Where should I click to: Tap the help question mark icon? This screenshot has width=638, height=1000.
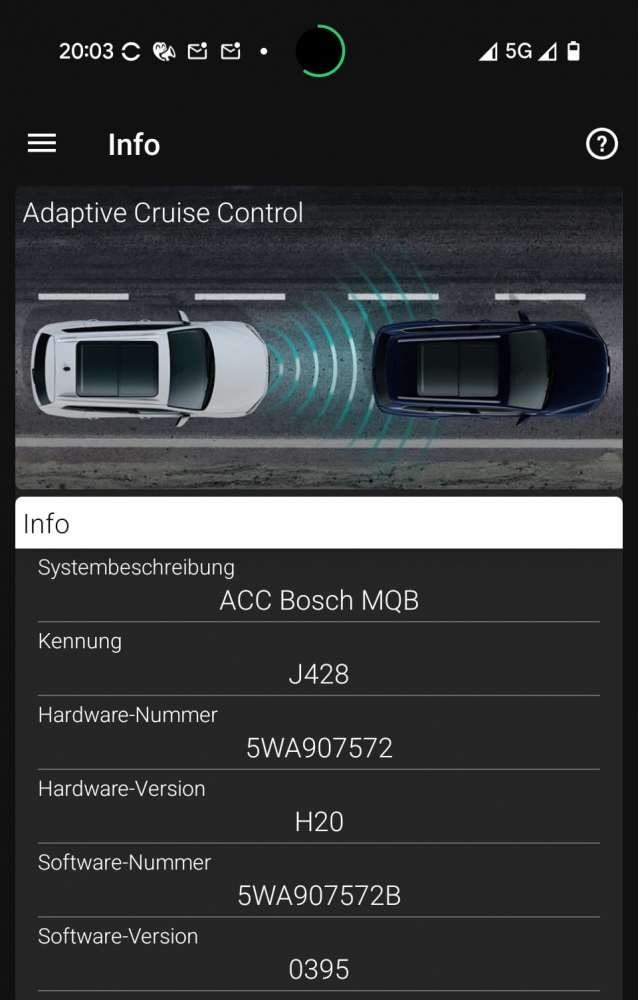click(x=602, y=144)
